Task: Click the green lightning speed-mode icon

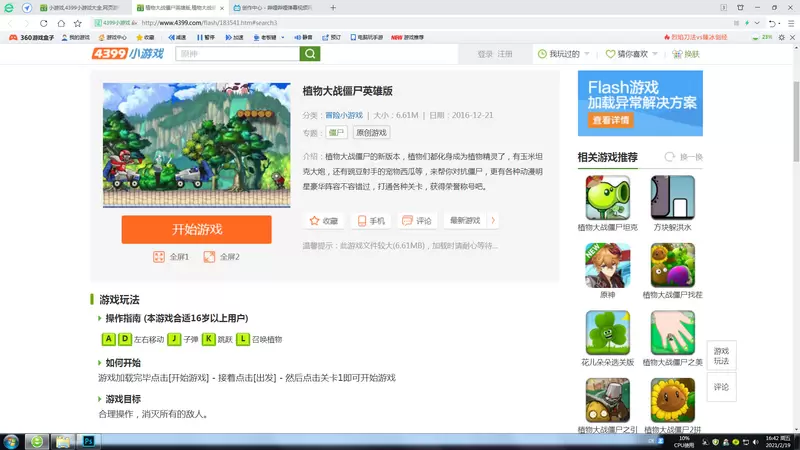Action: 747,23
